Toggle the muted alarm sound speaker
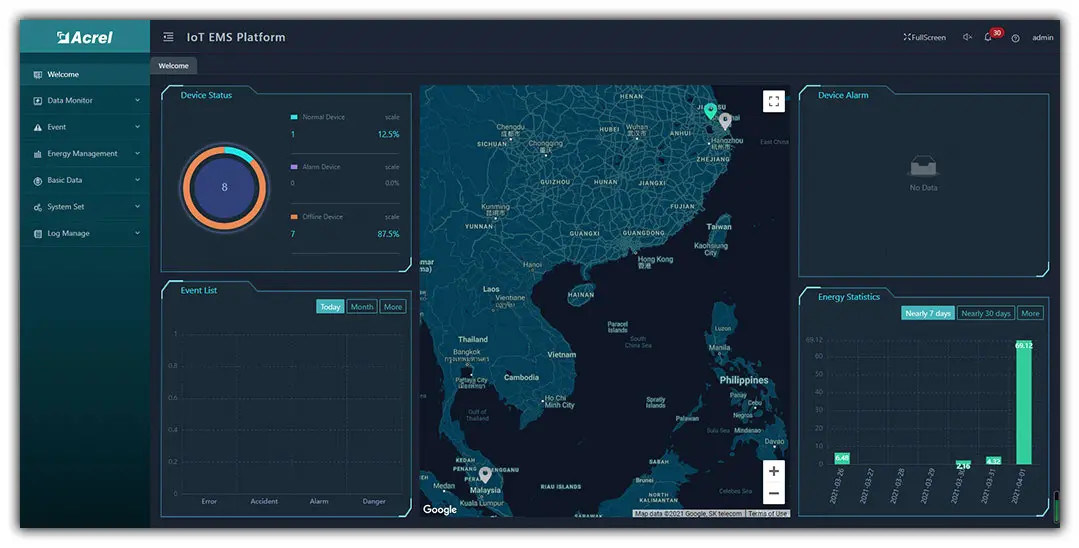The image size is (1079, 548). pos(967,38)
